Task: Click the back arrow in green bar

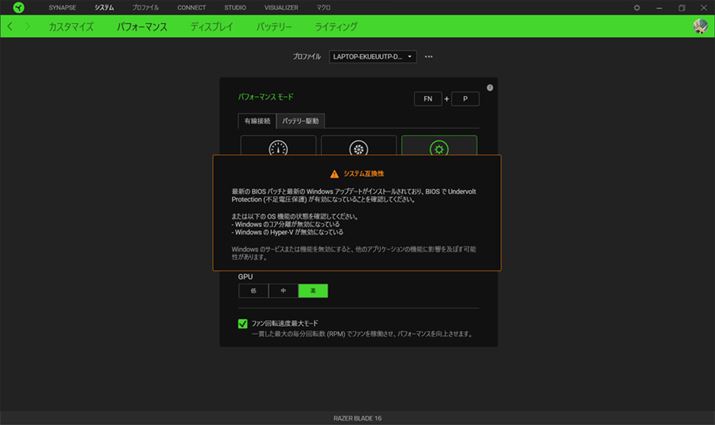Action: (10, 26)
